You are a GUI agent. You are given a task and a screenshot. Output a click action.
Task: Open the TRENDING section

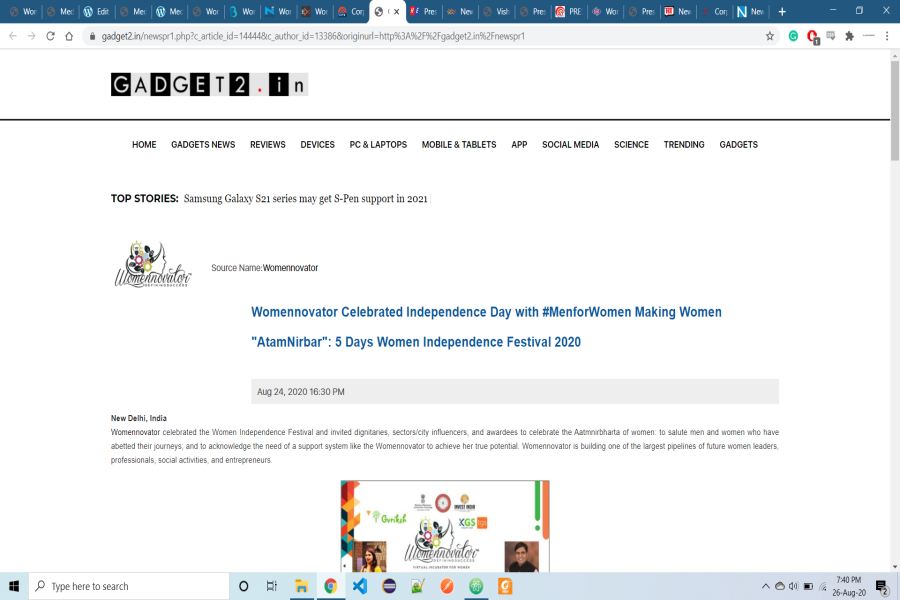point(684,145)
